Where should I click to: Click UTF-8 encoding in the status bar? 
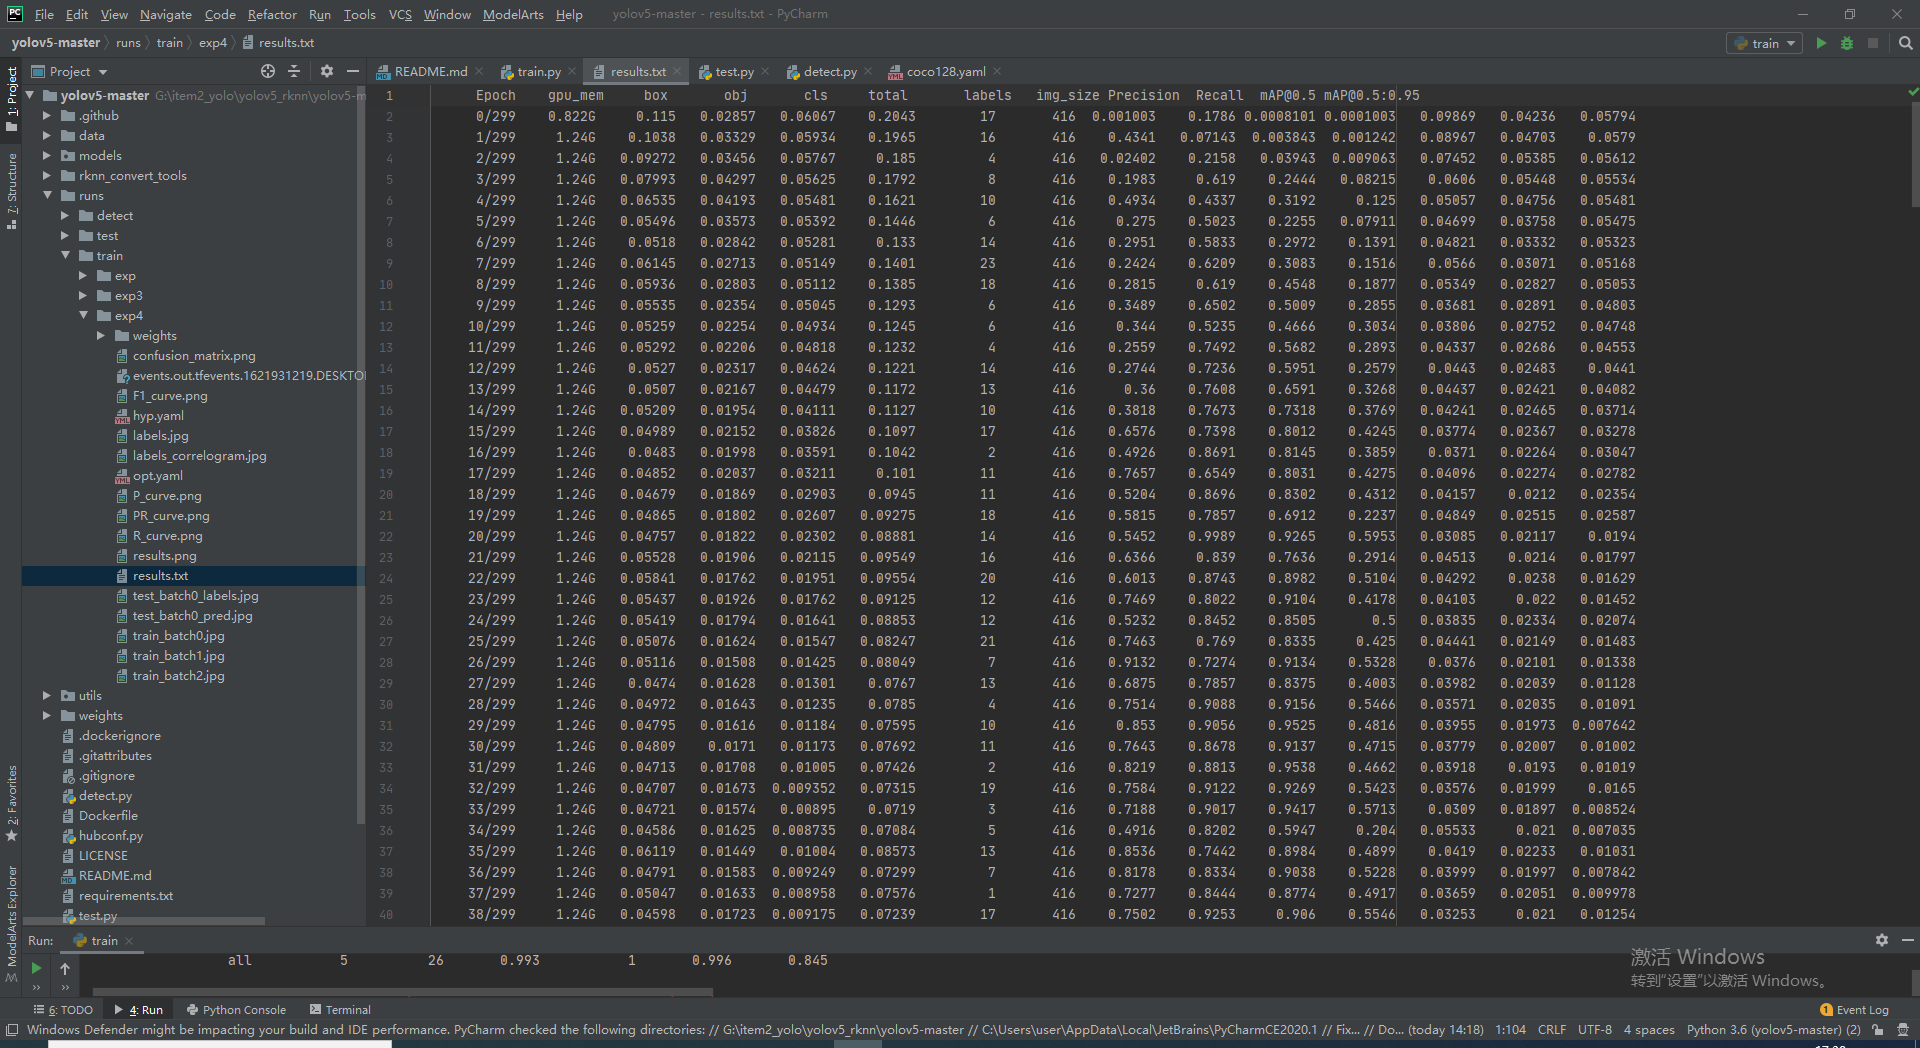click(1595, 1030)
